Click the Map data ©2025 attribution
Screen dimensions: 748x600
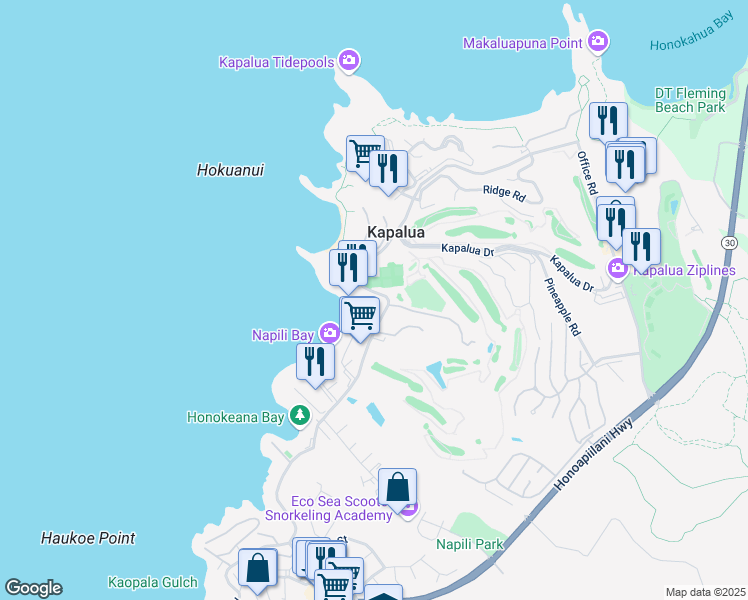point(706,593)
